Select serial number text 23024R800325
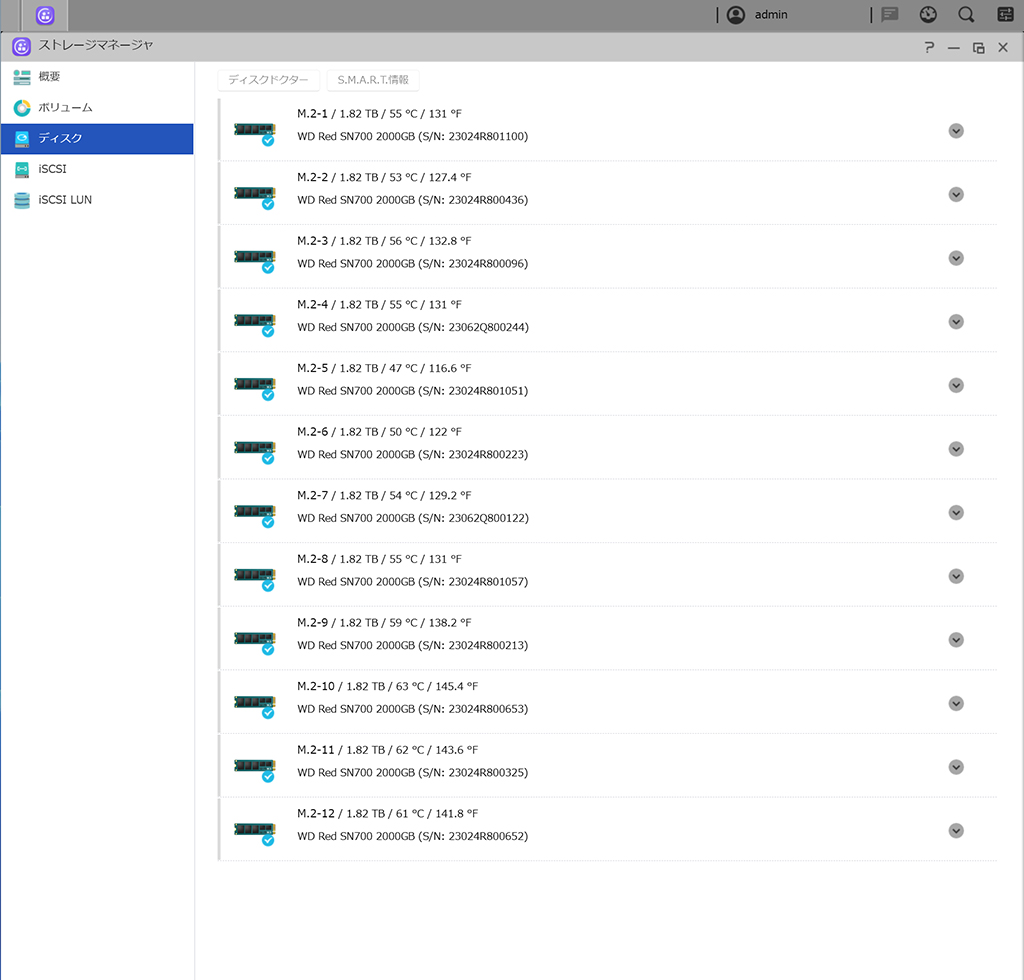The height and width of the screenshot is (980, 1024). [x=487, y=773]
